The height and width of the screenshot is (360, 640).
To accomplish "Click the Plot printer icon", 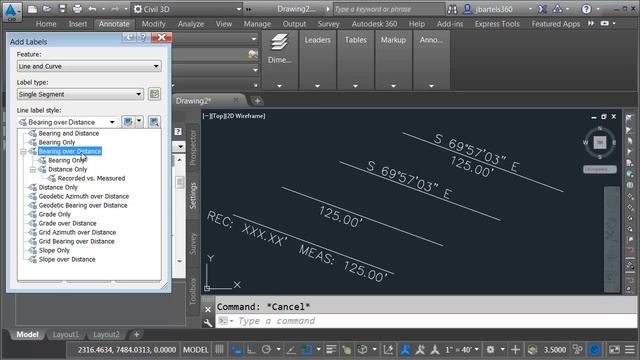I will [x=77, y=9].
